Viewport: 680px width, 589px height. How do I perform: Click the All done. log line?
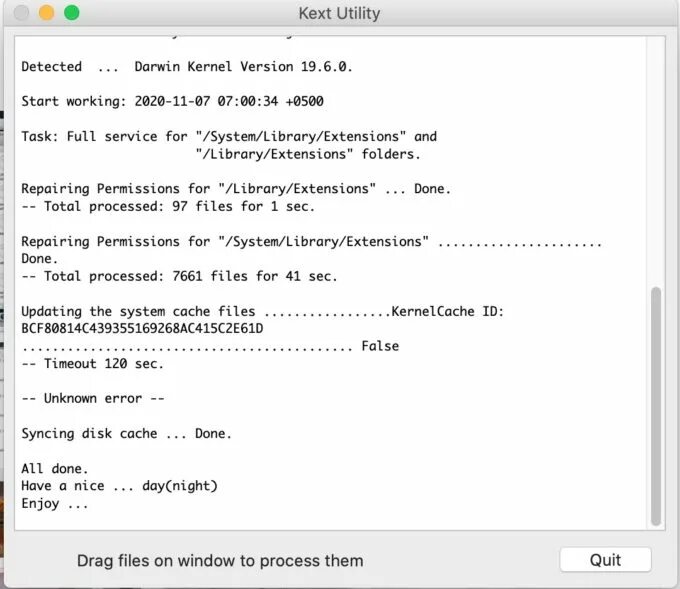point(55,468)
